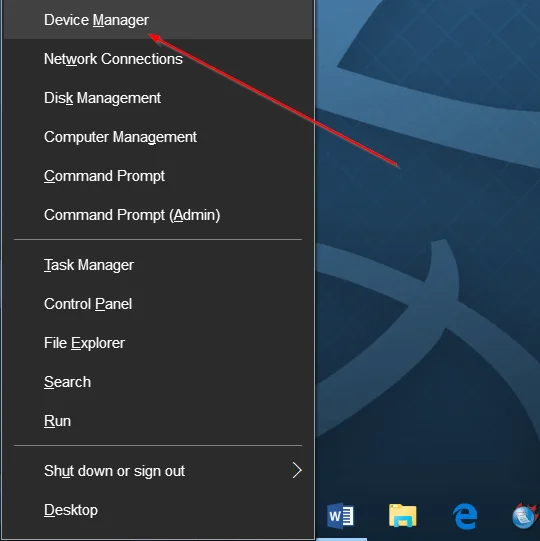Launch Microsoft Edge from taskbar
Viewport: 540px width, 541px height.
pos(465,516)
